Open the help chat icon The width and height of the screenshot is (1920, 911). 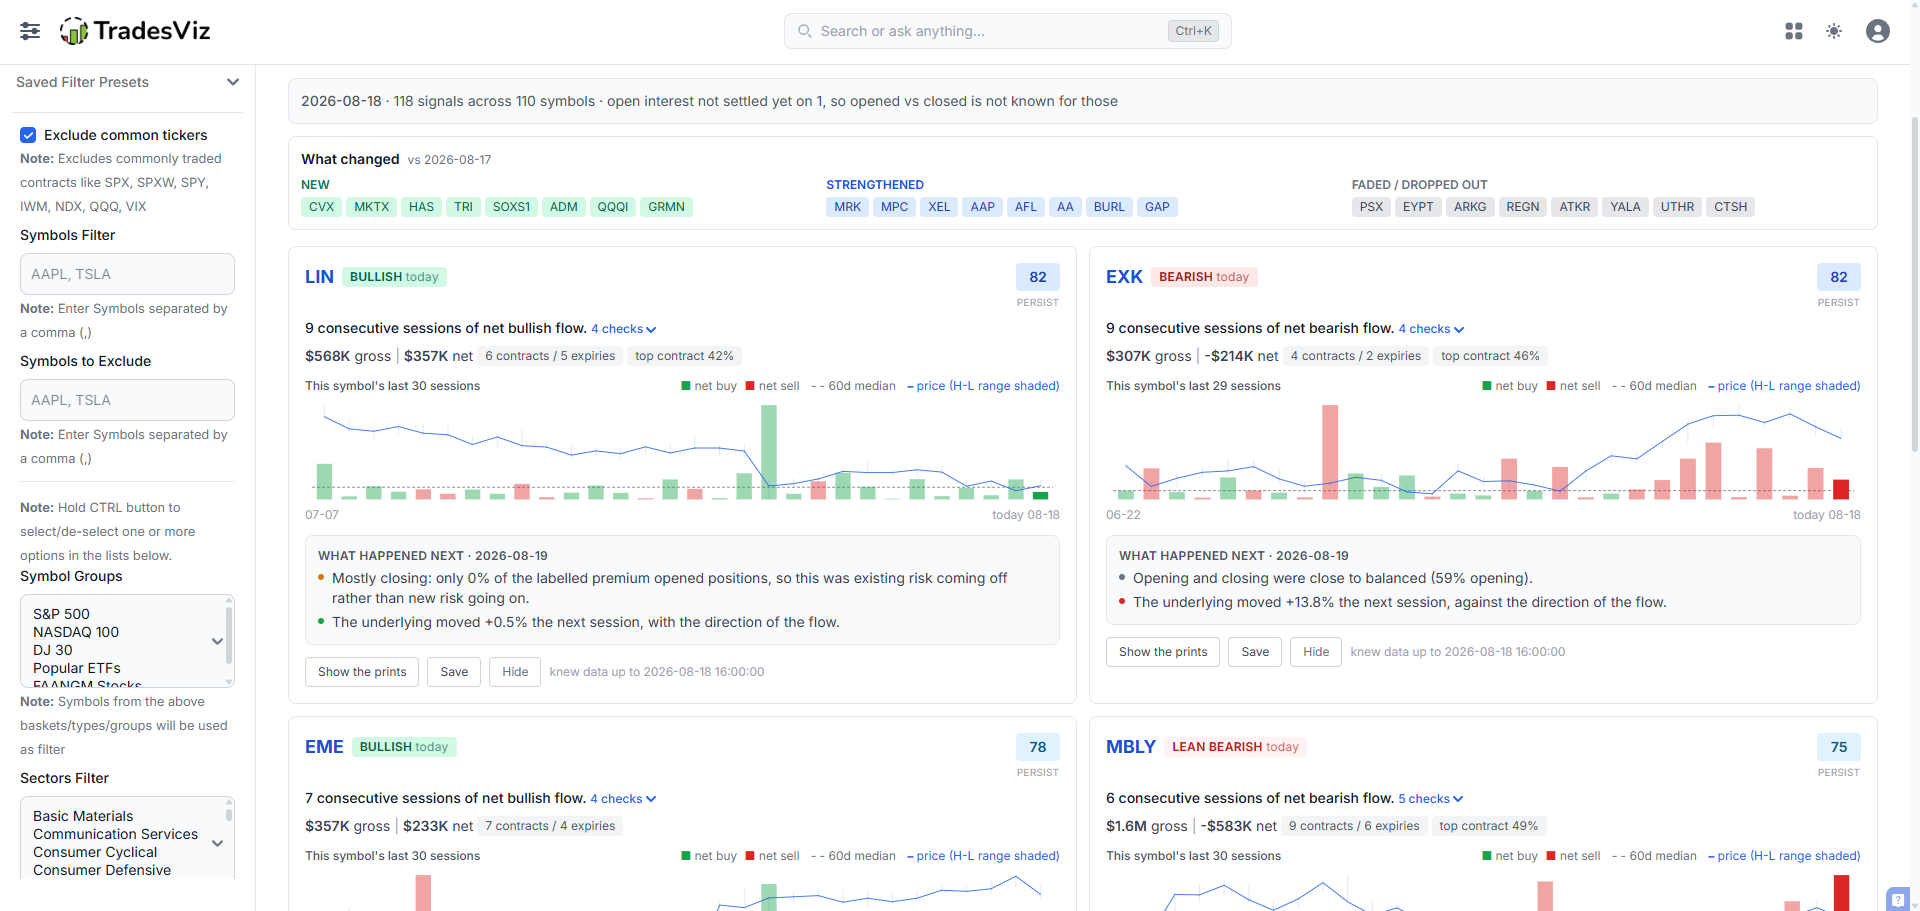point(1897,898)
